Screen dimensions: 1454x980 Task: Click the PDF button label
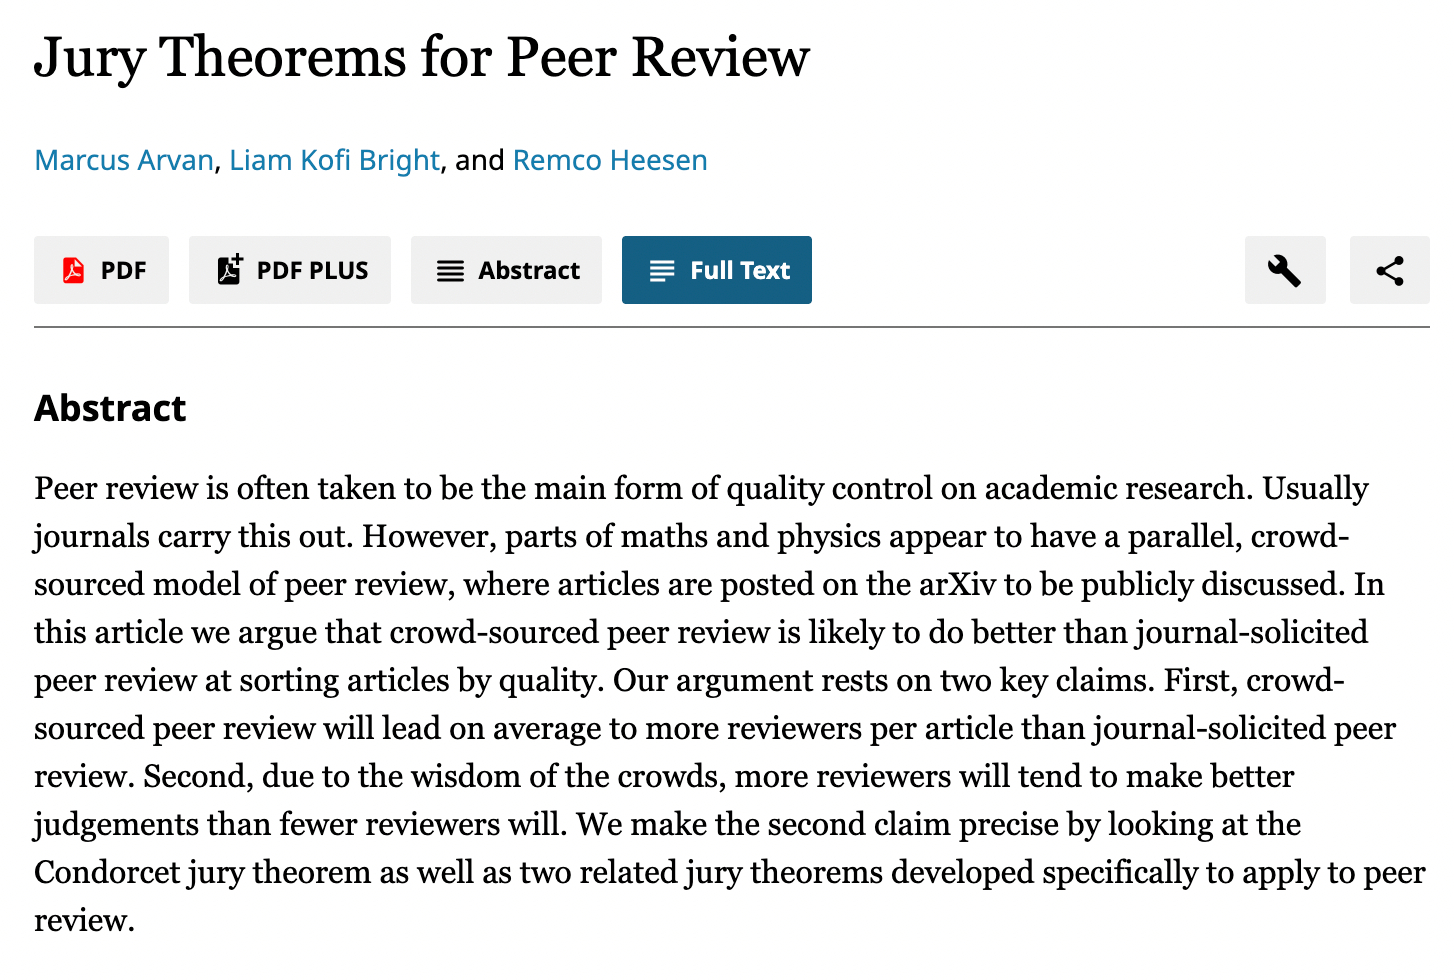(x=123, y=271)
